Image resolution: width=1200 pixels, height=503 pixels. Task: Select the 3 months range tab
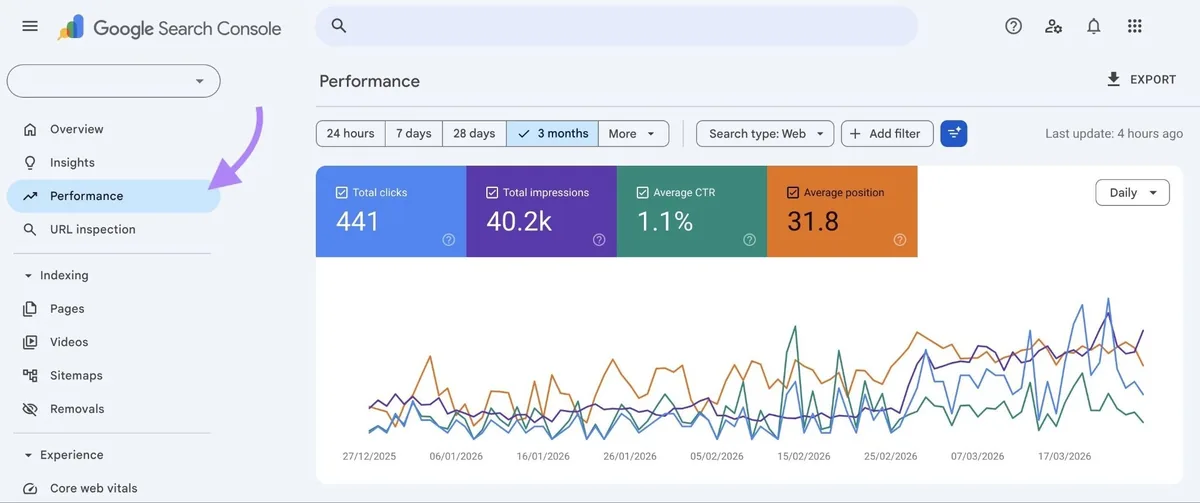coord(553,133)
